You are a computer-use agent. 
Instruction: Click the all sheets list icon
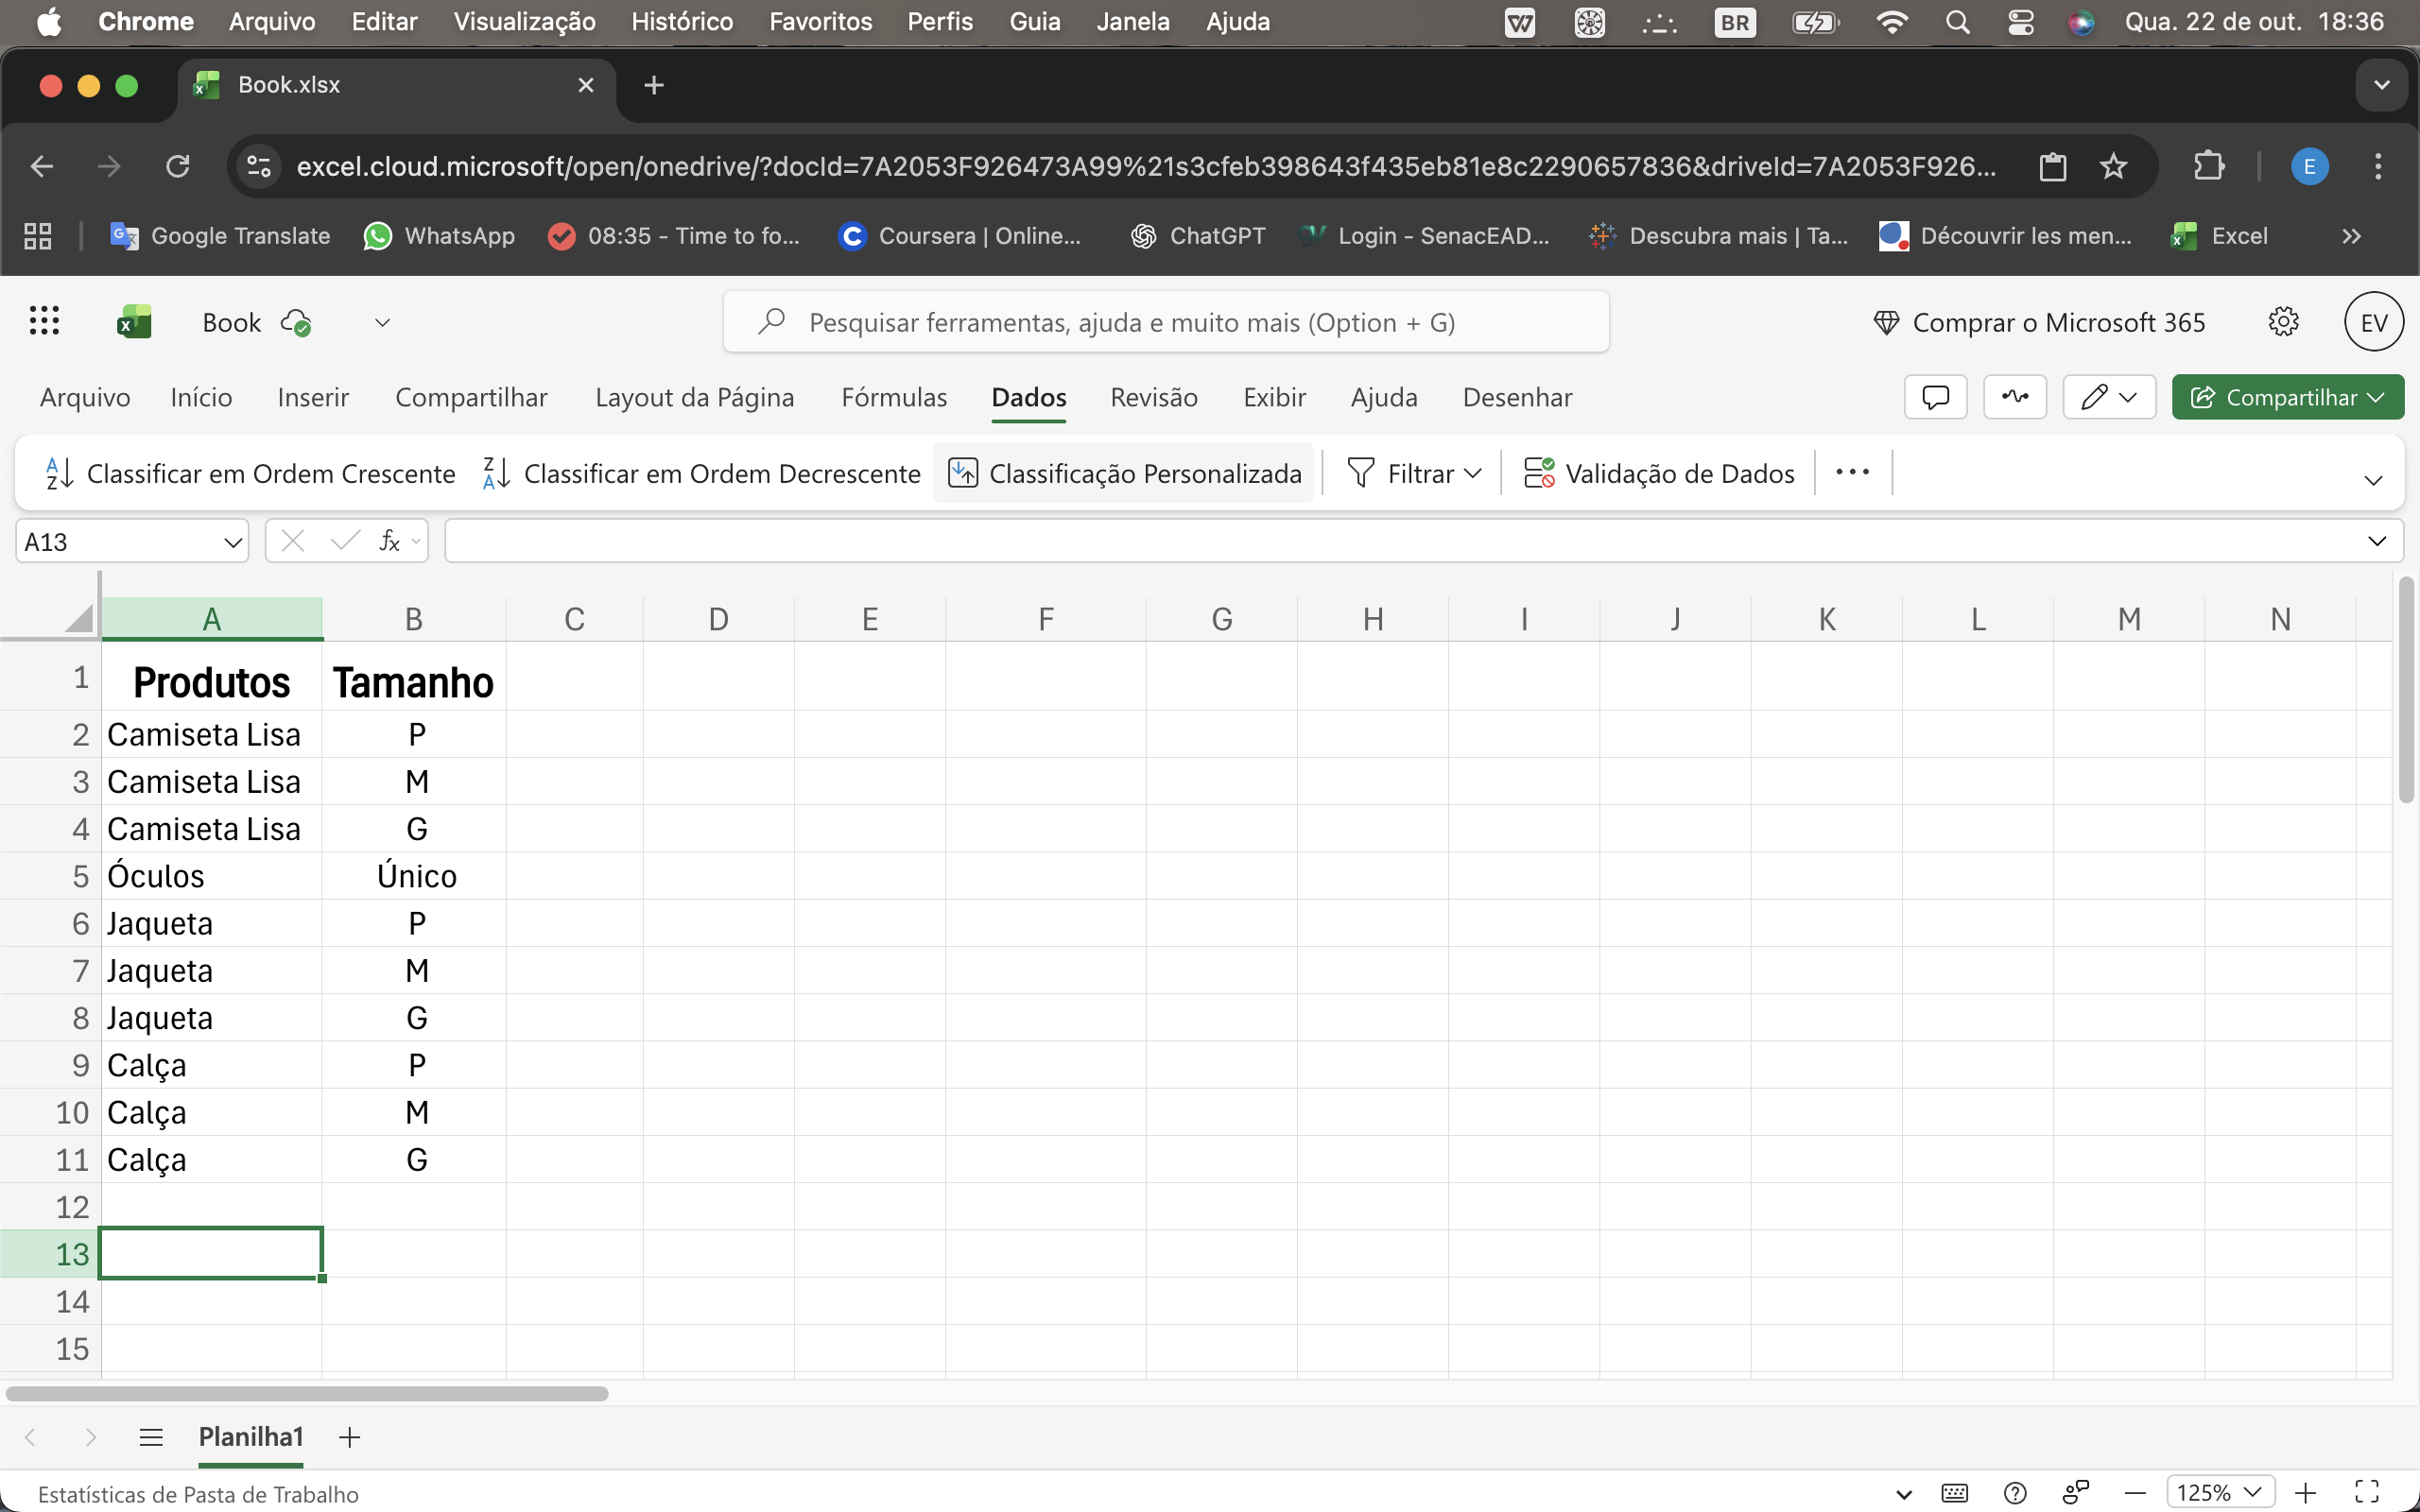pos(151,1437)
